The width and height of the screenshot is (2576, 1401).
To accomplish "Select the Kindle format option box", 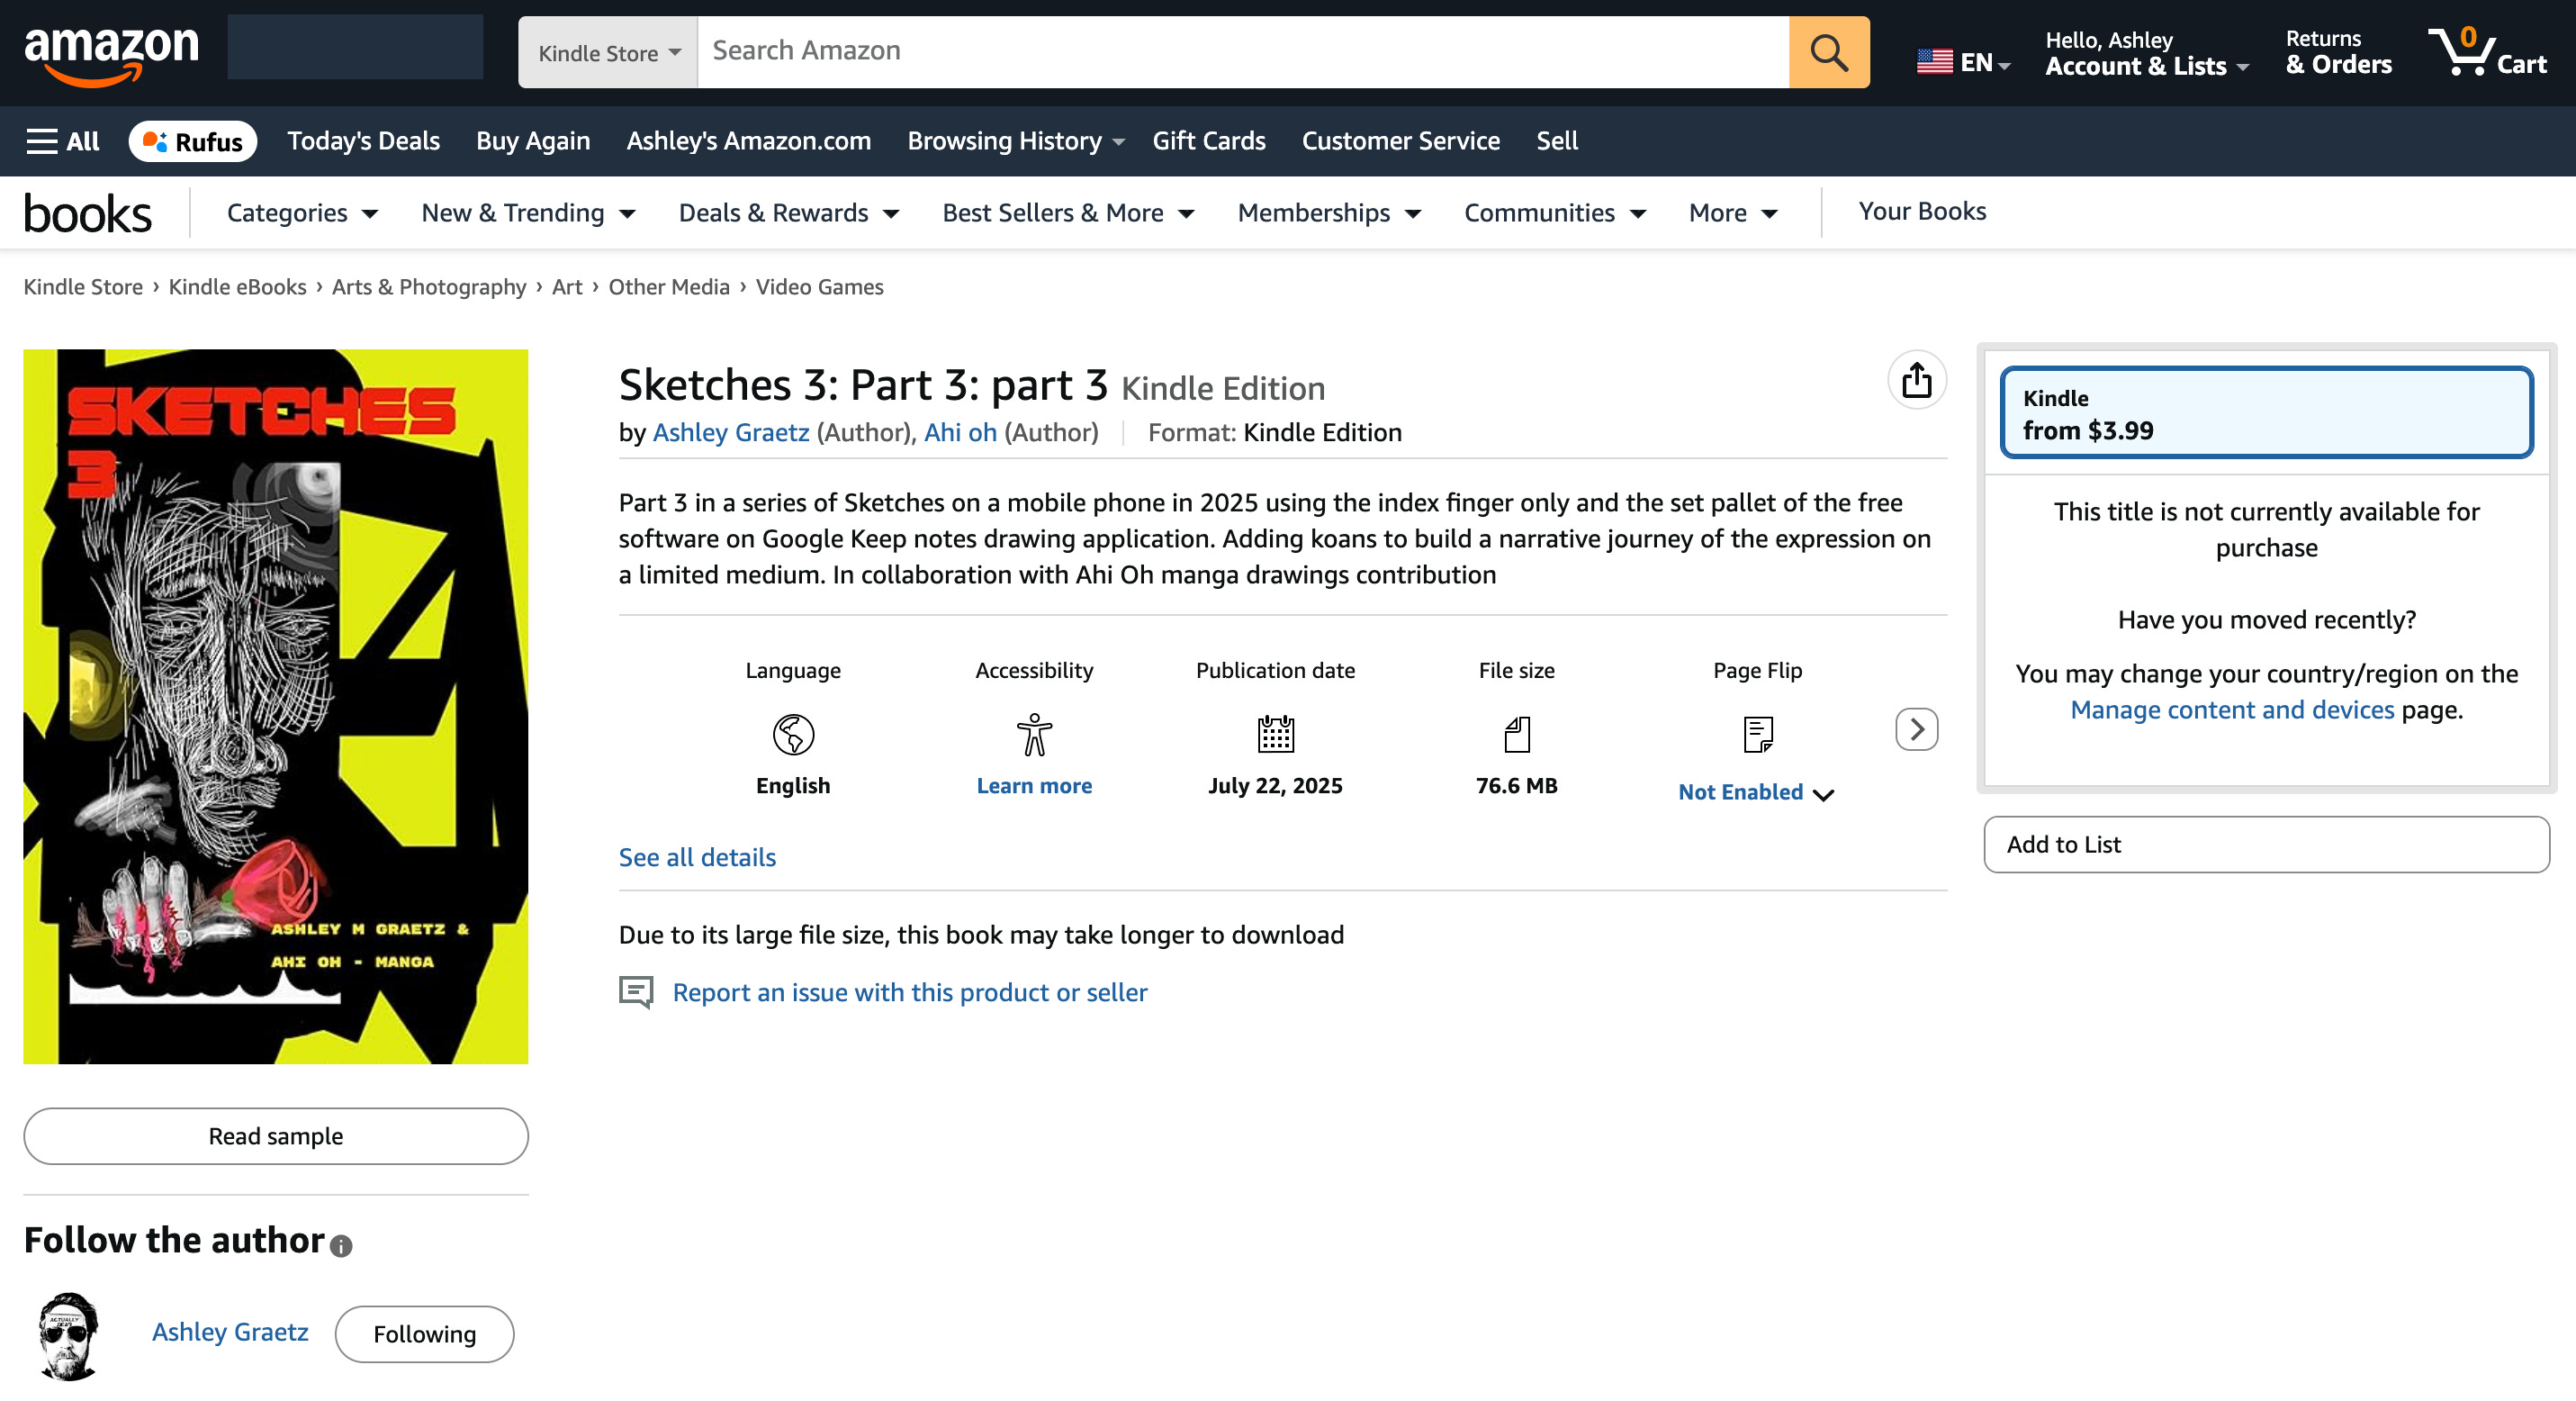I will 2265,413.
